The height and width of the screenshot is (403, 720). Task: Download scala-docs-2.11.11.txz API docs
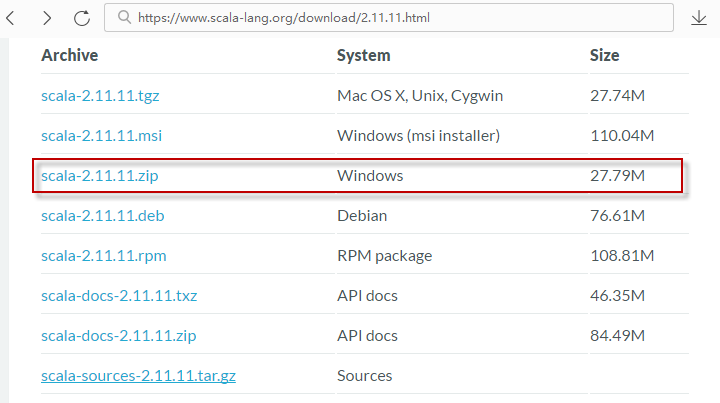[119, 296]
